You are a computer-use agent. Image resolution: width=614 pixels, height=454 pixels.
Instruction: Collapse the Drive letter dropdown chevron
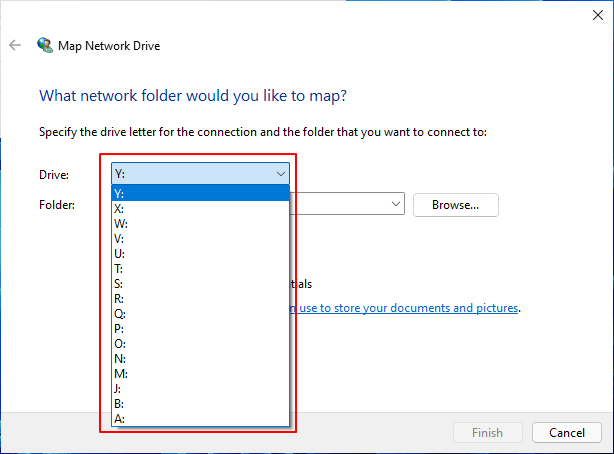(280, 174)
